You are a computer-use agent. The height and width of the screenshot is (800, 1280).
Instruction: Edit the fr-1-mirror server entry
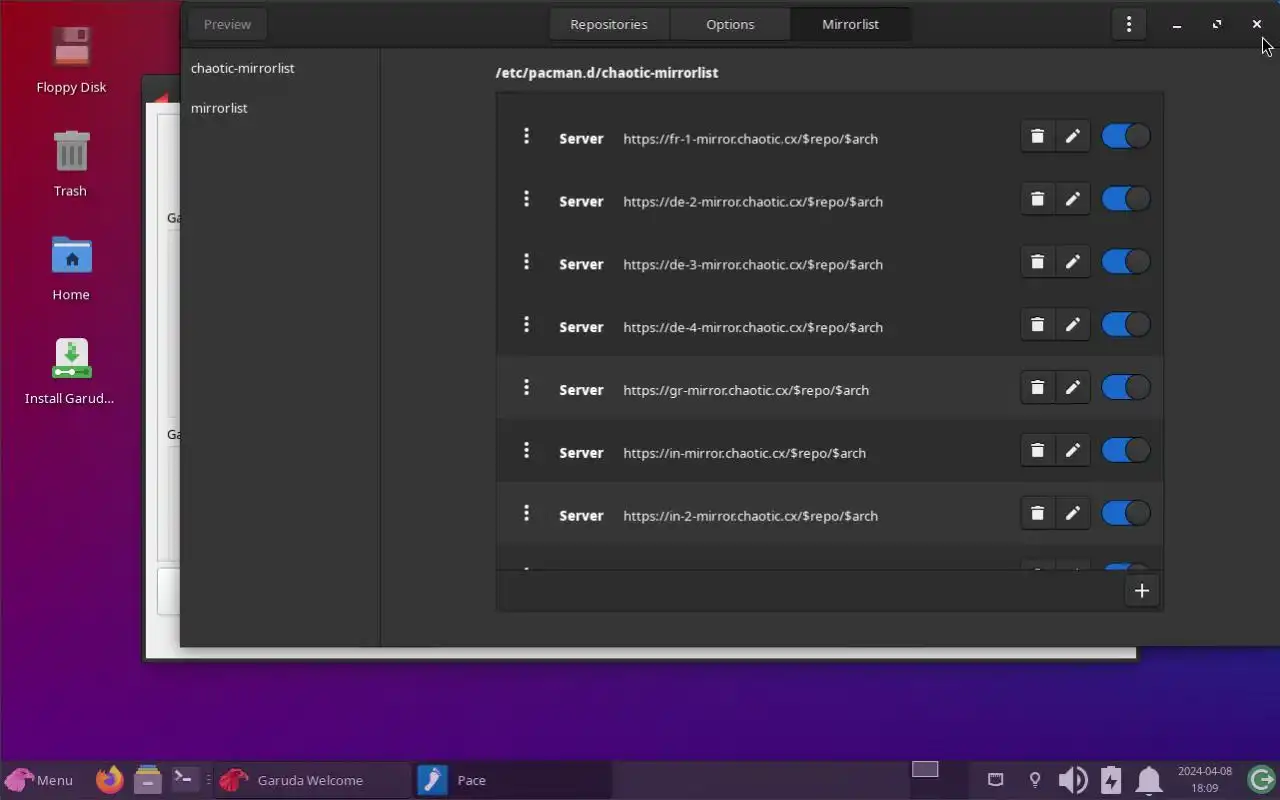[1073, 137]
